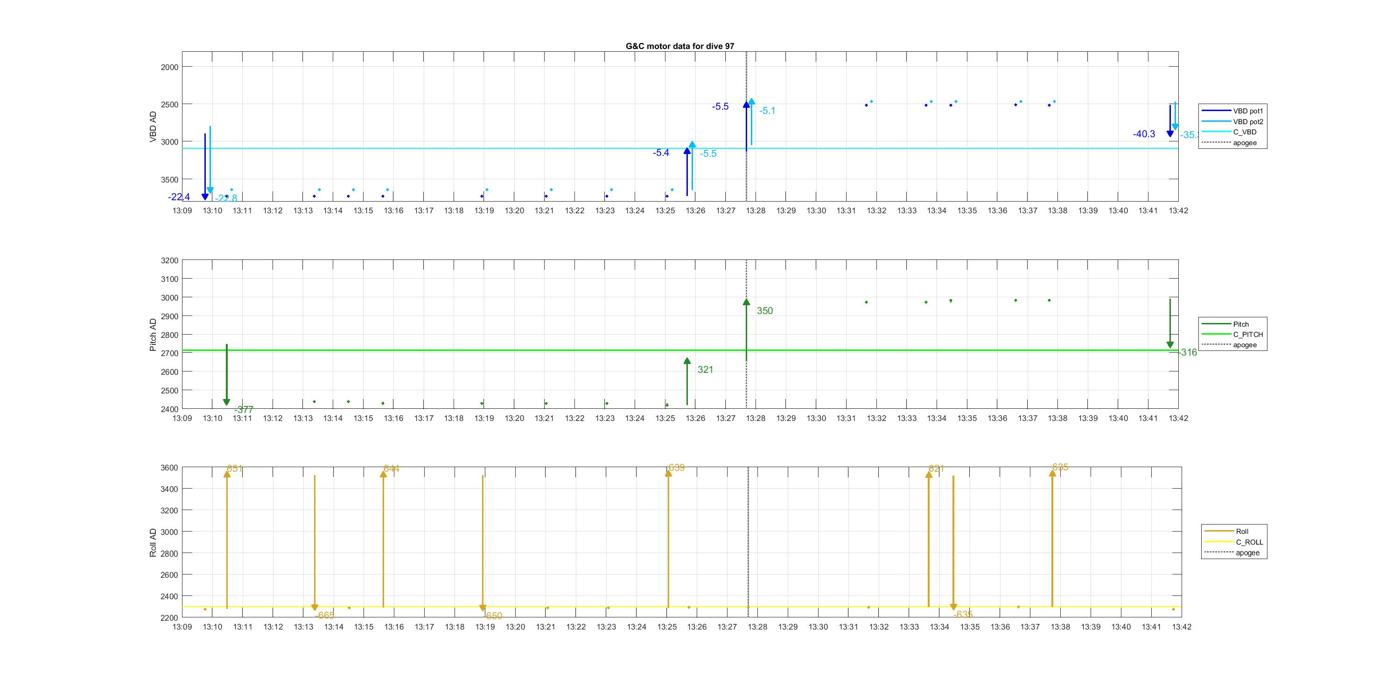The image size is (1400, 693).
Task: Click the '350' pitch data label
Action: click(x=764, y=311)
